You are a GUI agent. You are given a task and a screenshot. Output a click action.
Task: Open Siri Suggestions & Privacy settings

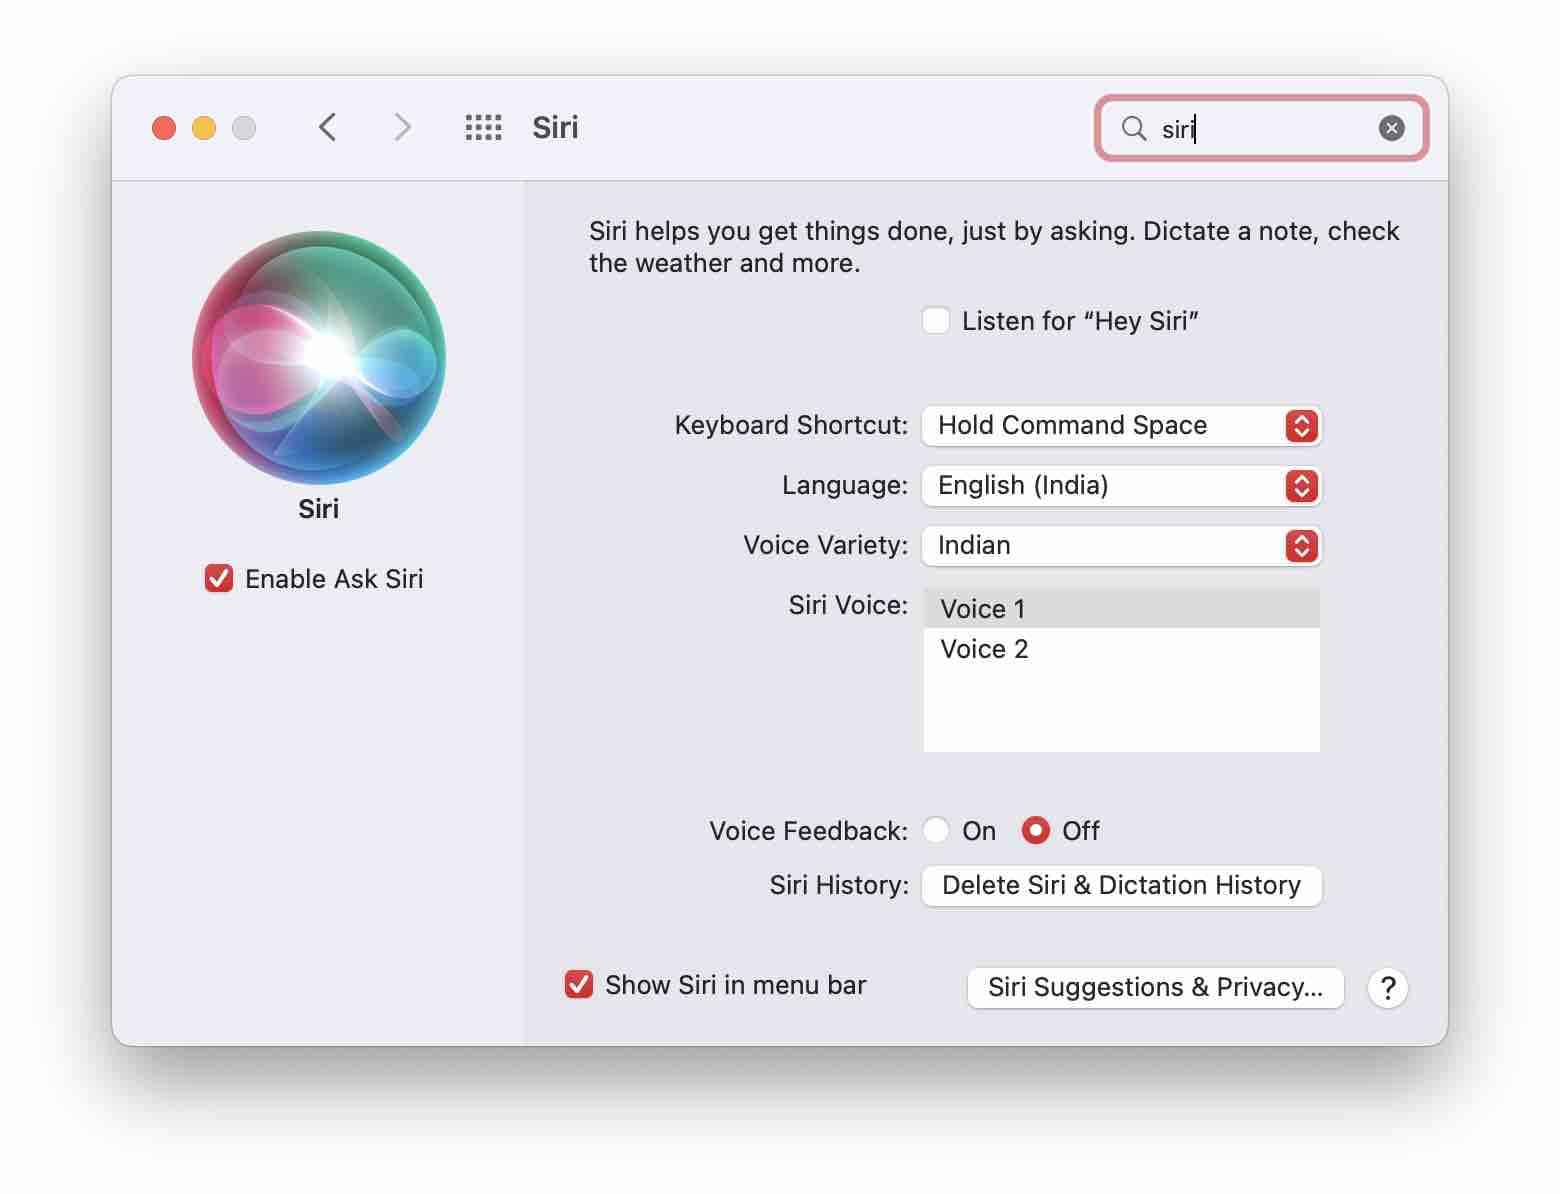tap(1154, 987)
